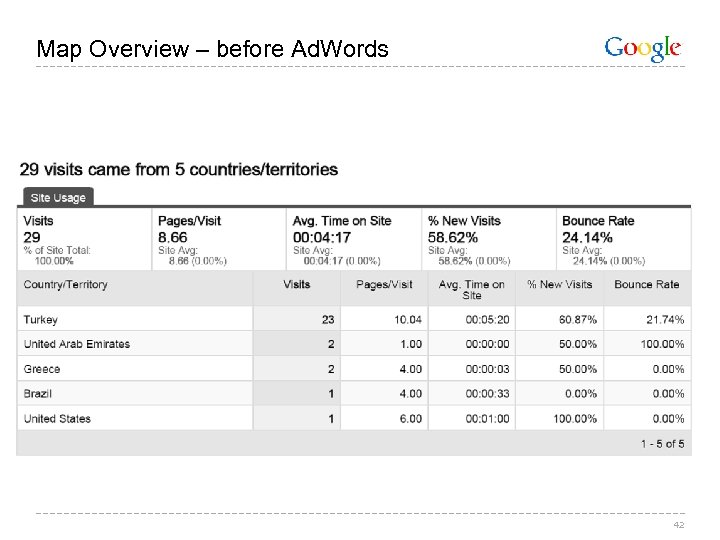Select United Arab Emirates in the table

[x=77, y=344]
